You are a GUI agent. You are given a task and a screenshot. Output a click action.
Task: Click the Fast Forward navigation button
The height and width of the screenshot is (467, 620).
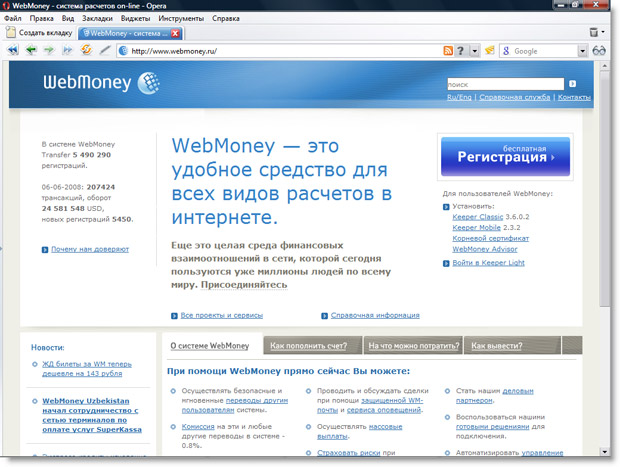67,50
